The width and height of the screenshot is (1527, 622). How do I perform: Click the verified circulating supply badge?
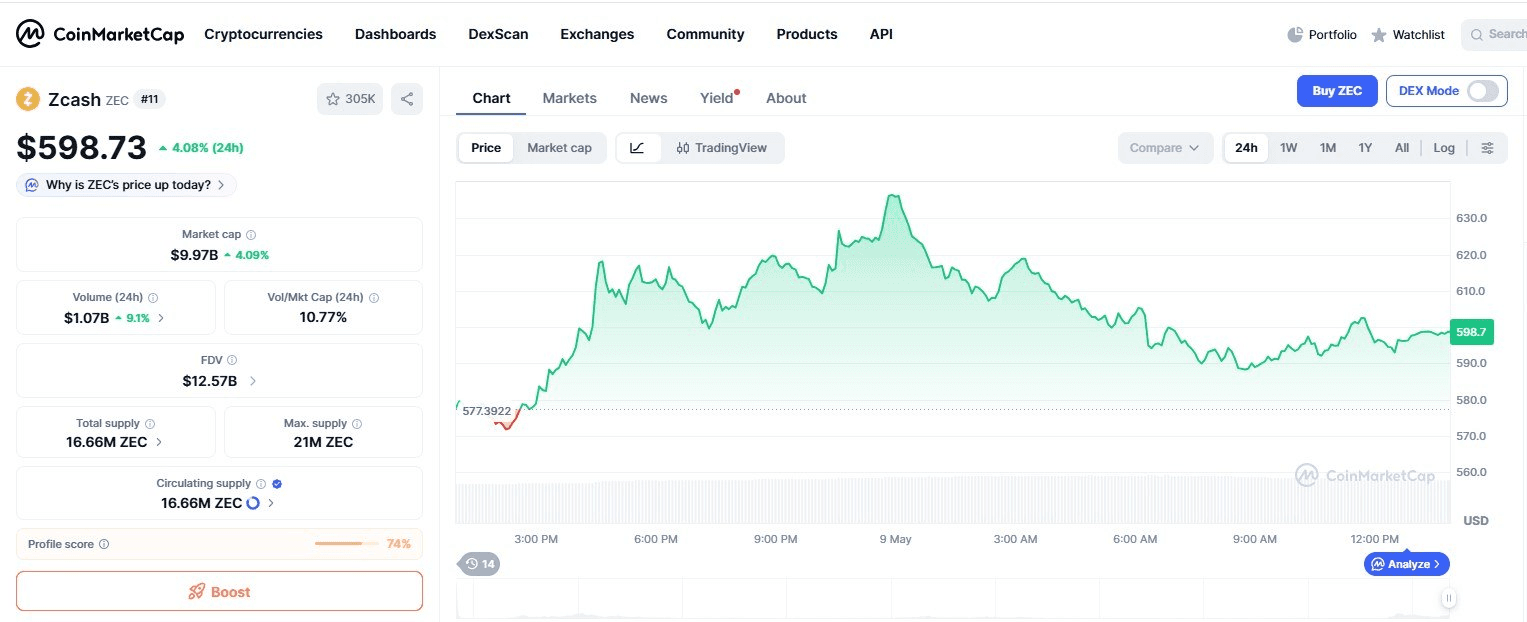point(277,484)
